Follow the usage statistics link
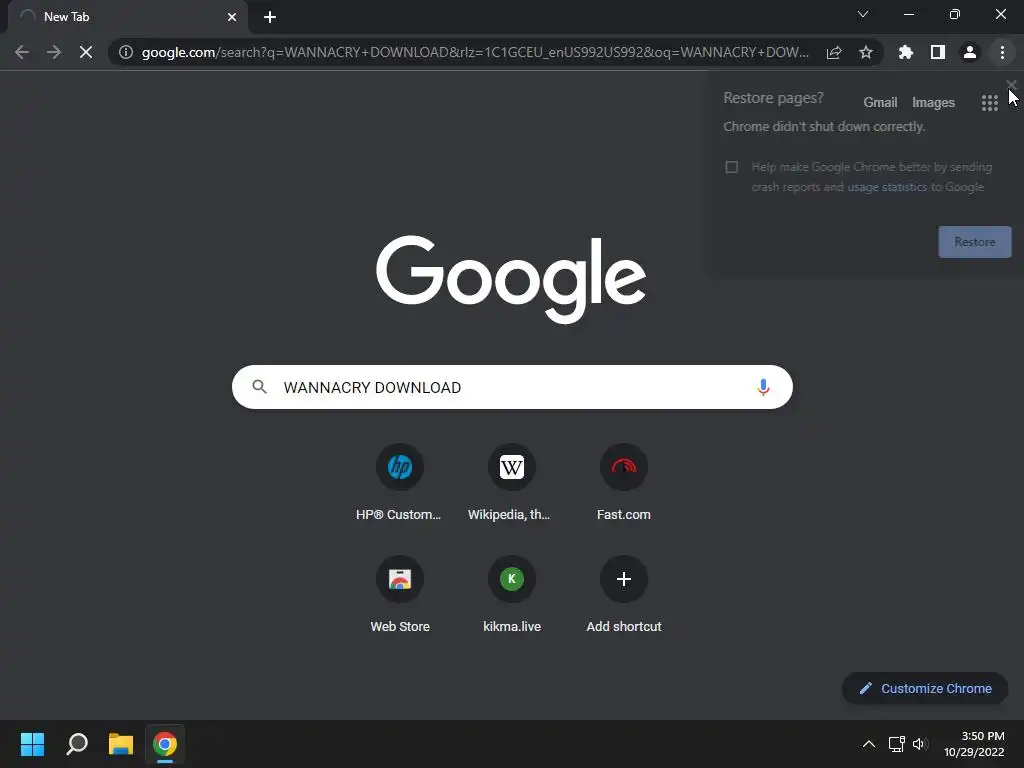 [x=887, y=187]
